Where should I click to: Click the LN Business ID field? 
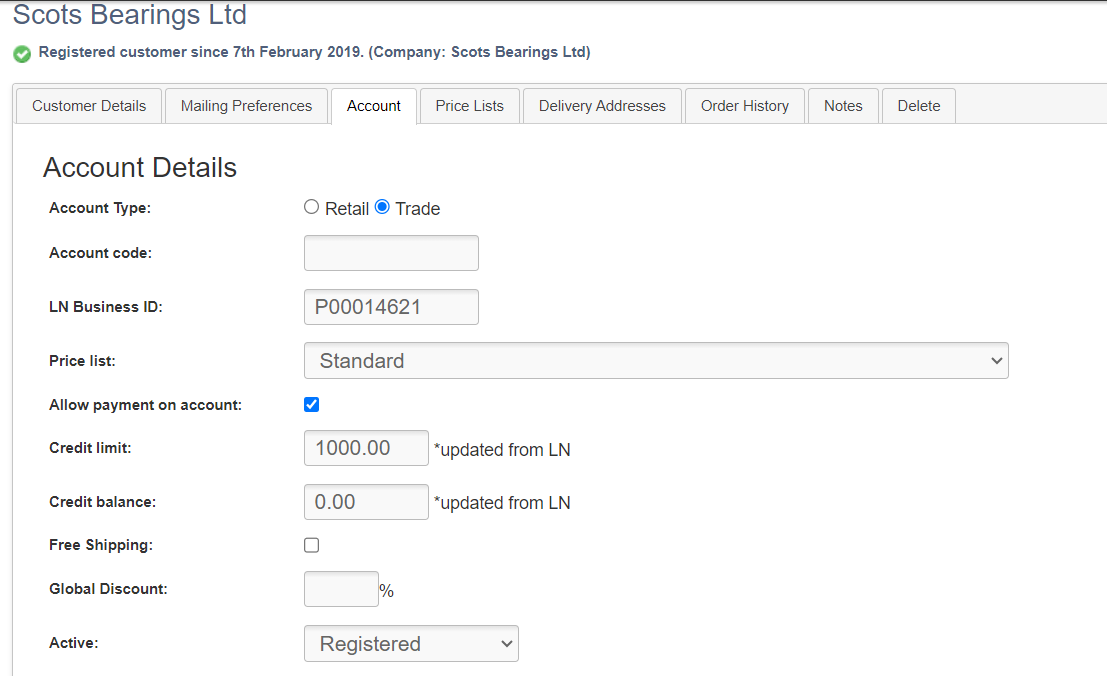(x=391, y=307)
